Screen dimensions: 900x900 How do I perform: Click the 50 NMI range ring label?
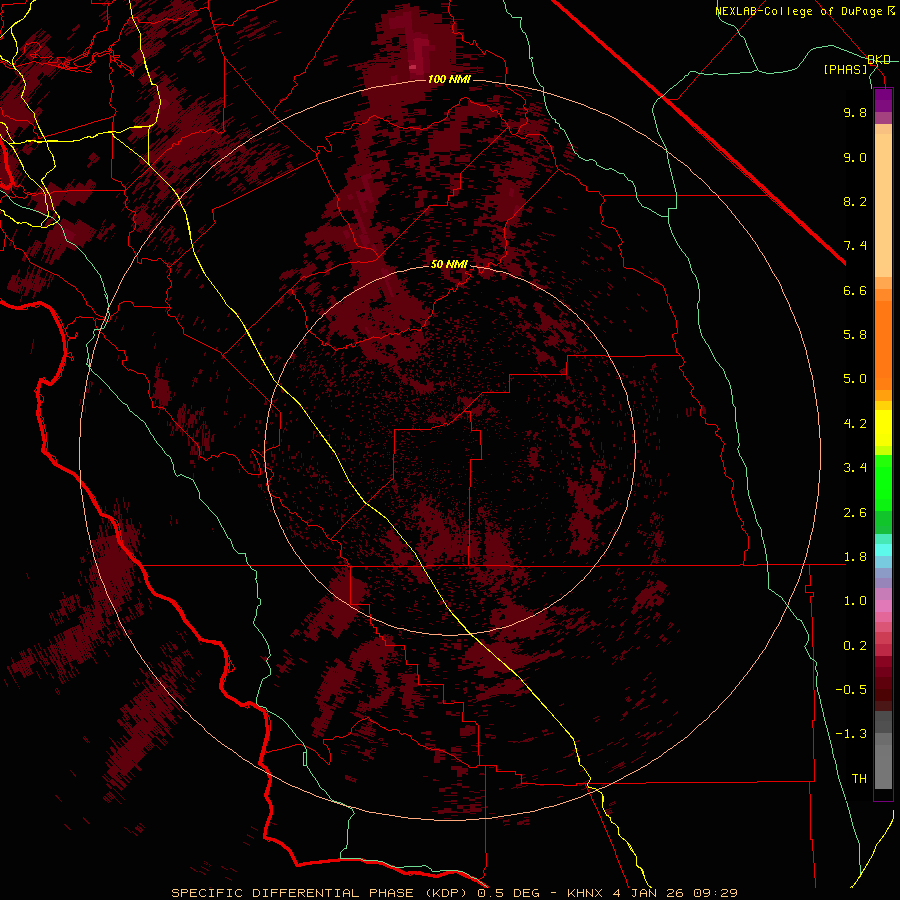click(x=449, y=265)
